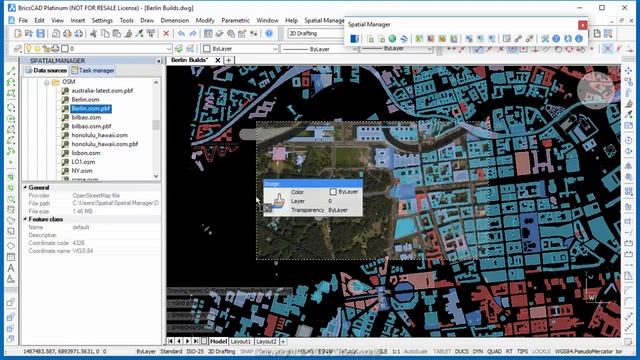
Task: Close the Berlin Builds drawing tab
Action: coord(218,60)
